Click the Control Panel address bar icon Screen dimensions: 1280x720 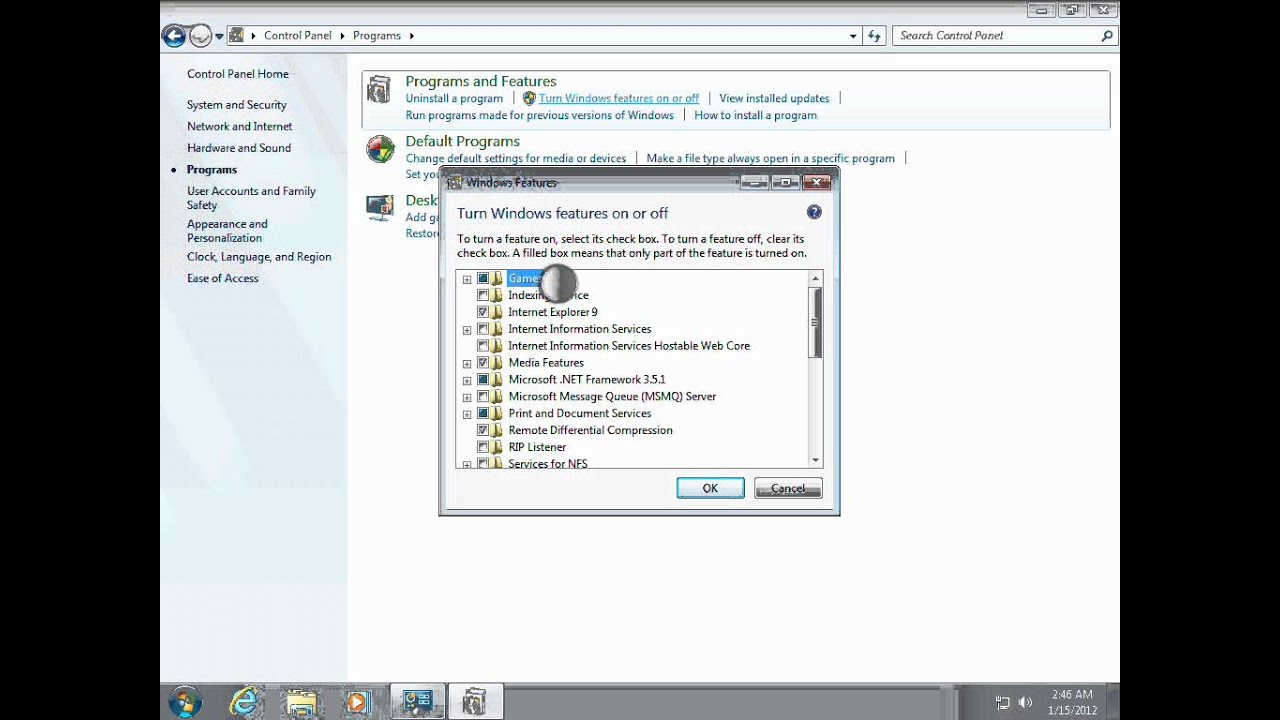(x=237, y=35)
